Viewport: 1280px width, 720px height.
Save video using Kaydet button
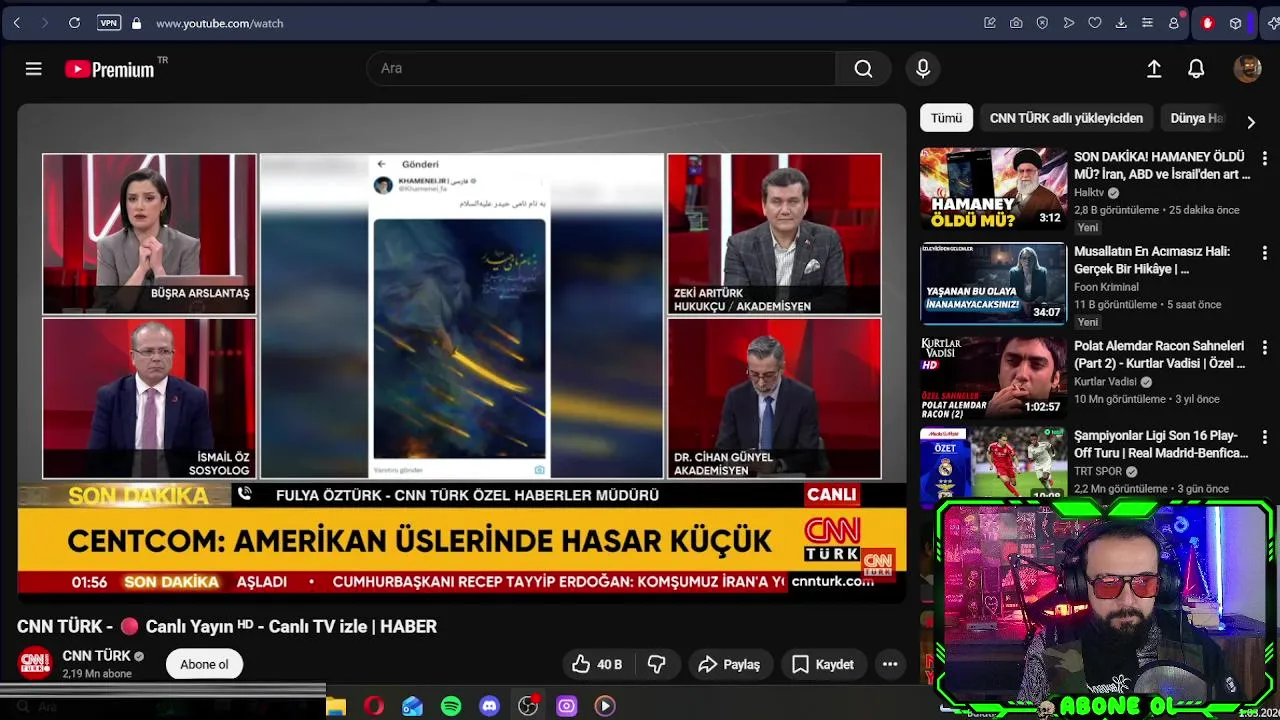pos(823,664)
